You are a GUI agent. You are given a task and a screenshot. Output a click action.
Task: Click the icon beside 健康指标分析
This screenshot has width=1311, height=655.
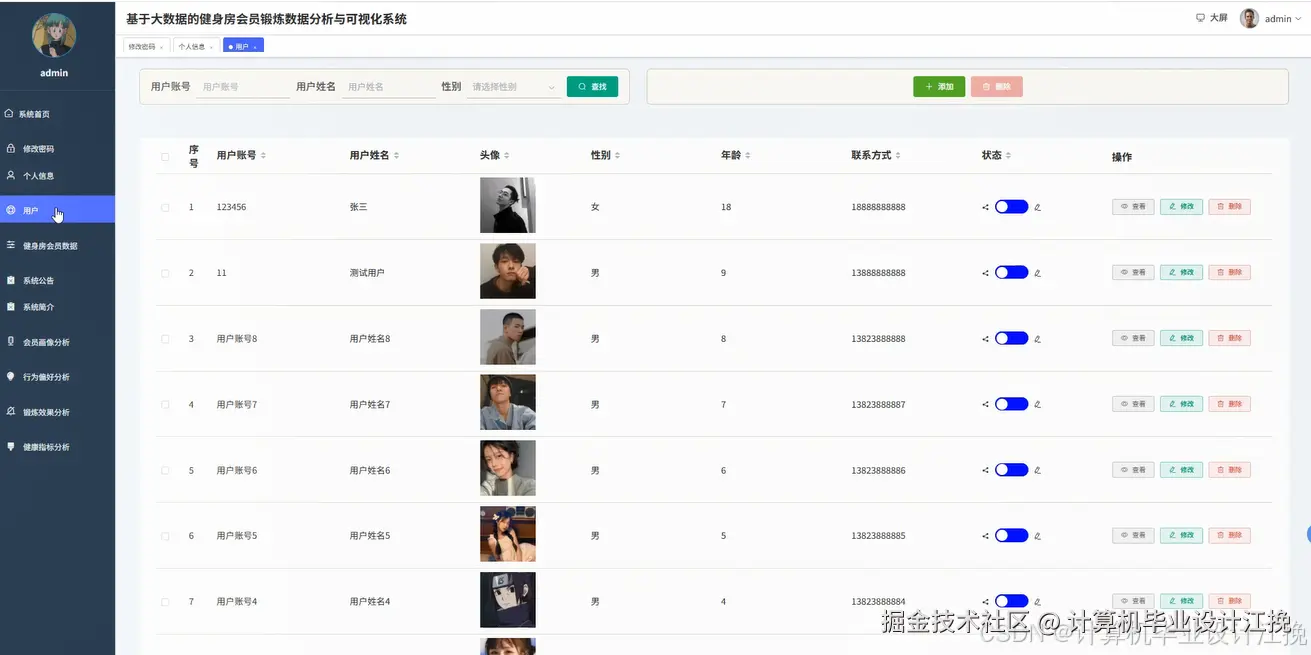pyautogui.click(x=10, y=446)
